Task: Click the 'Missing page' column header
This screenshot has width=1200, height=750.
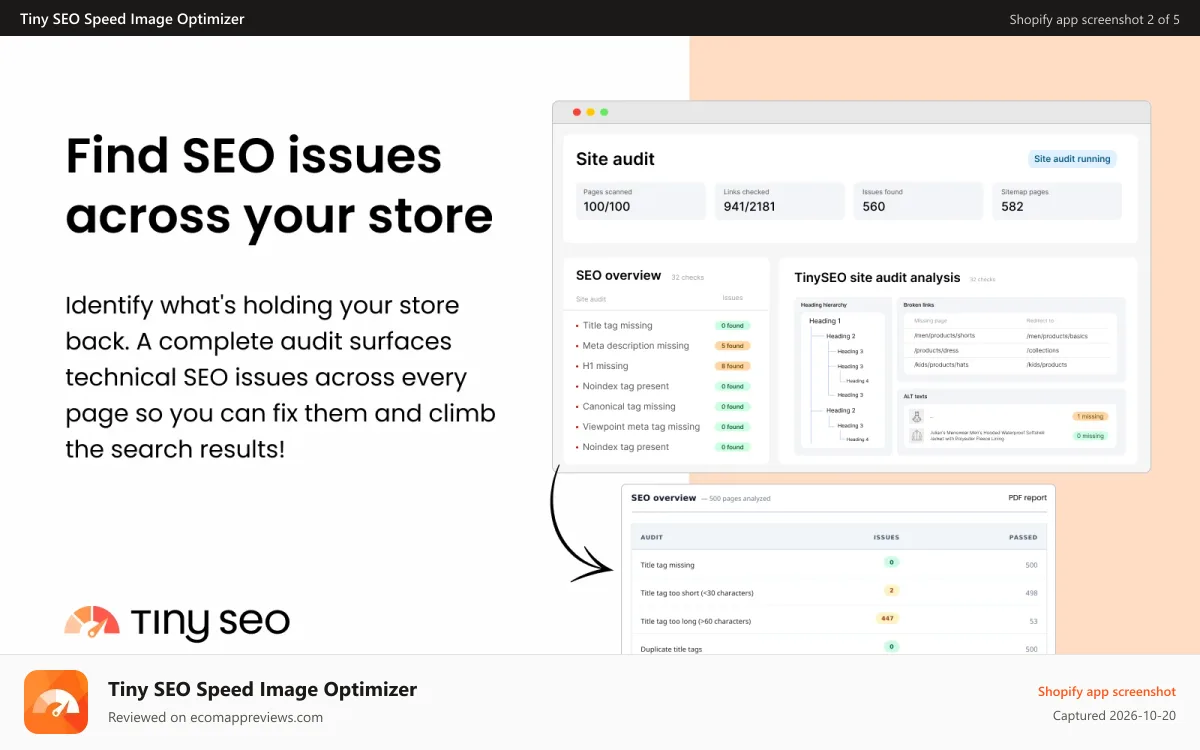Action: (930, 321)
